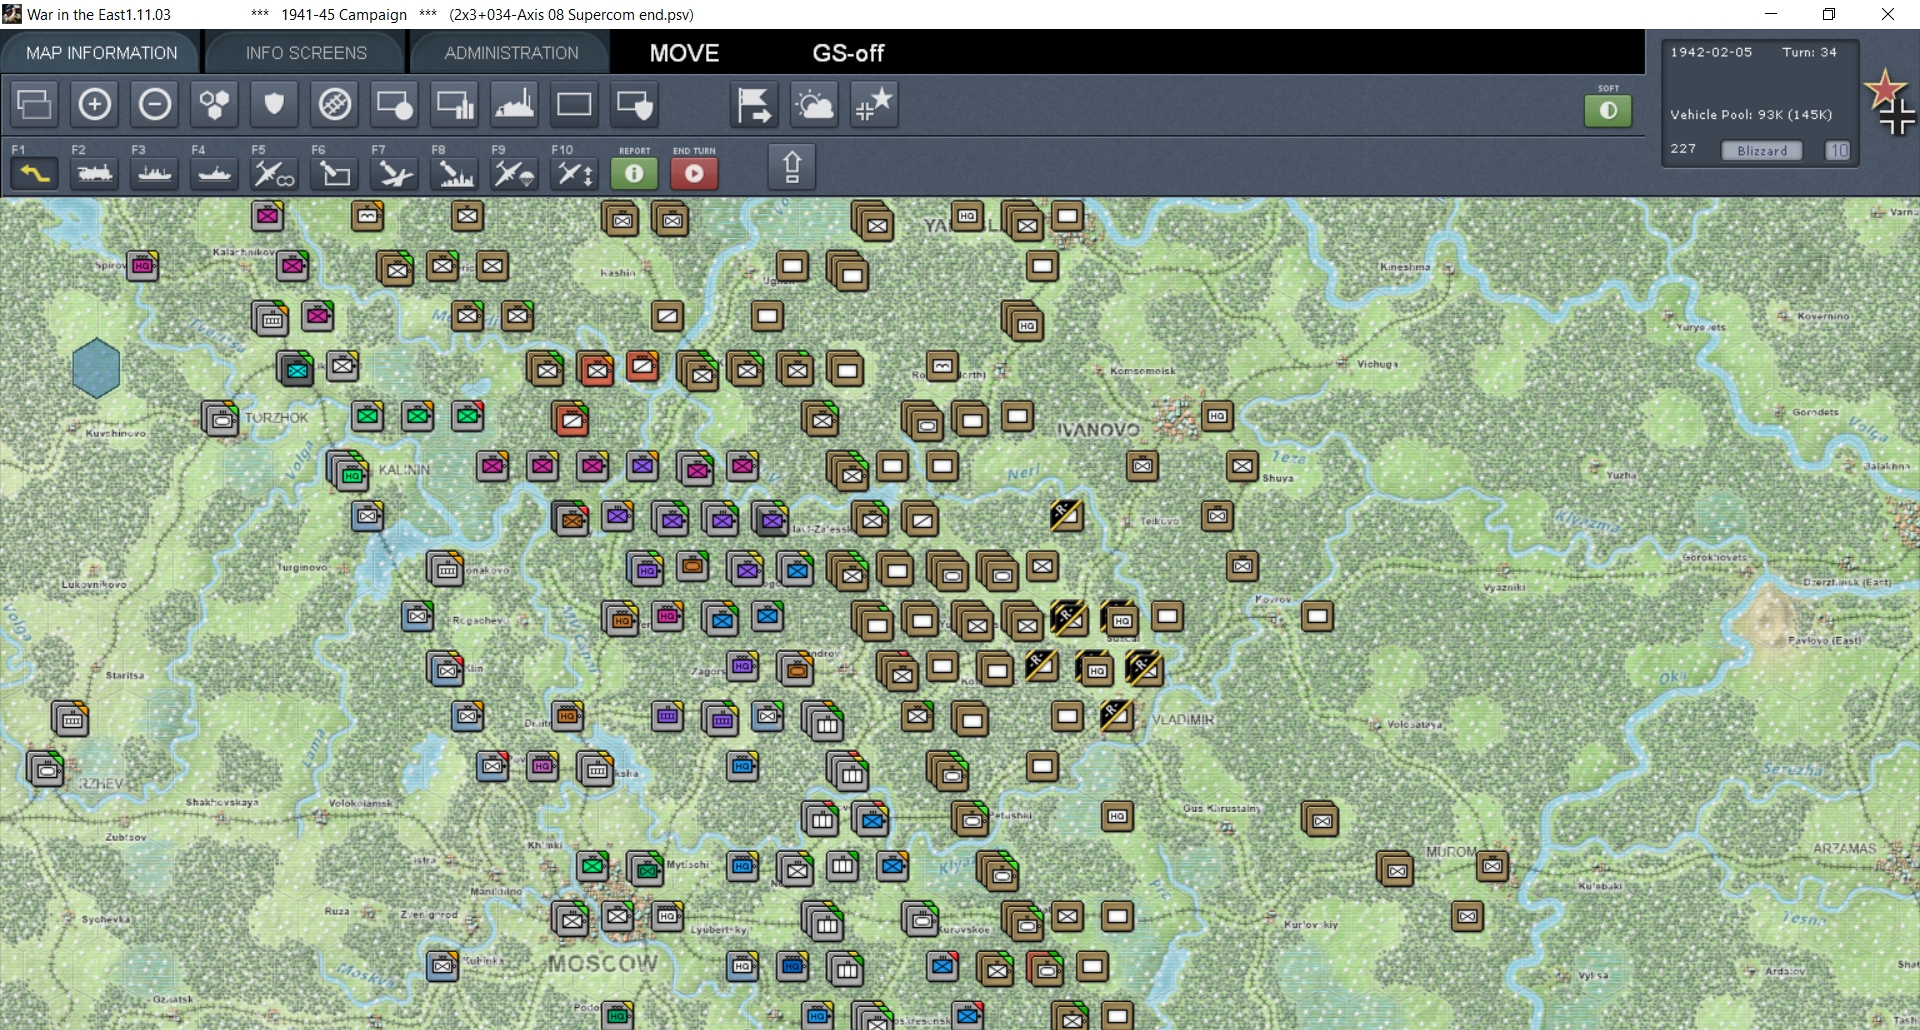Click the red End Turn button

point(694,173)
